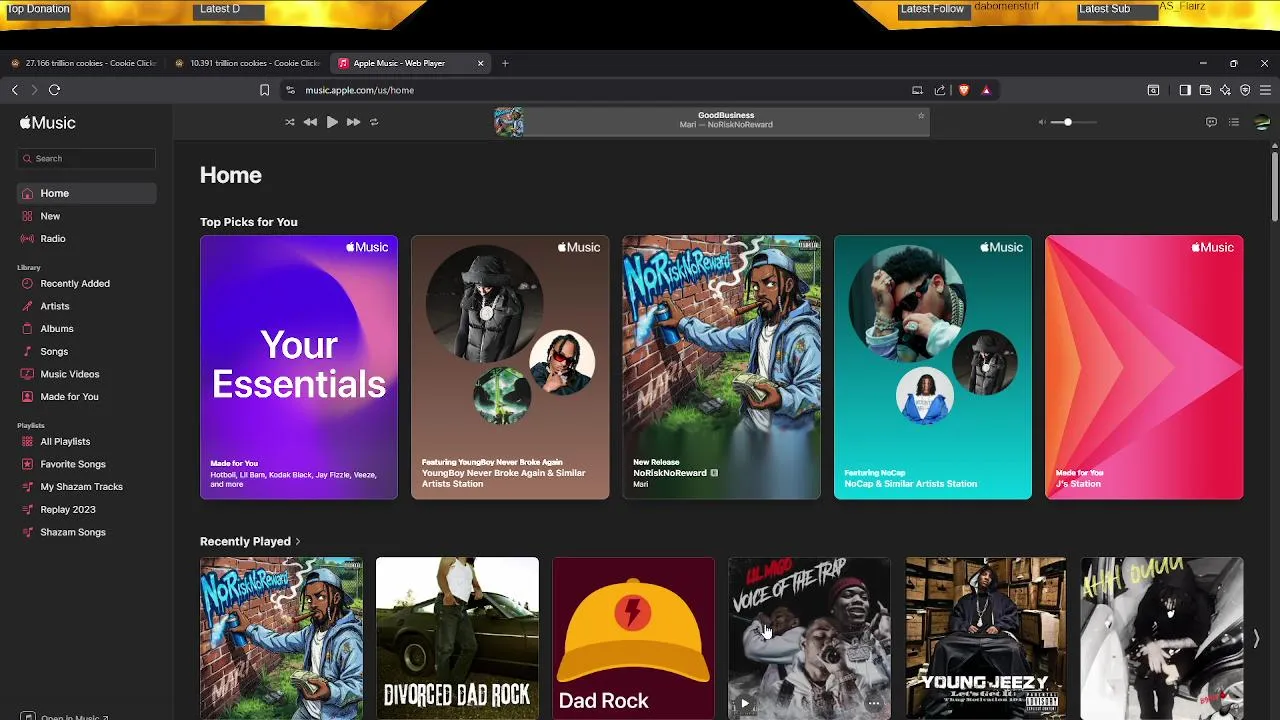
Task: Favorite the current song with the star
Action: coord(921,116)
